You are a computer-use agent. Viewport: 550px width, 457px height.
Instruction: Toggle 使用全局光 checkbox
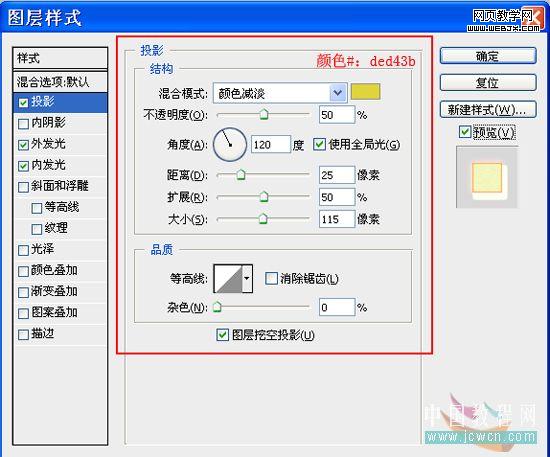pos(319,144)
